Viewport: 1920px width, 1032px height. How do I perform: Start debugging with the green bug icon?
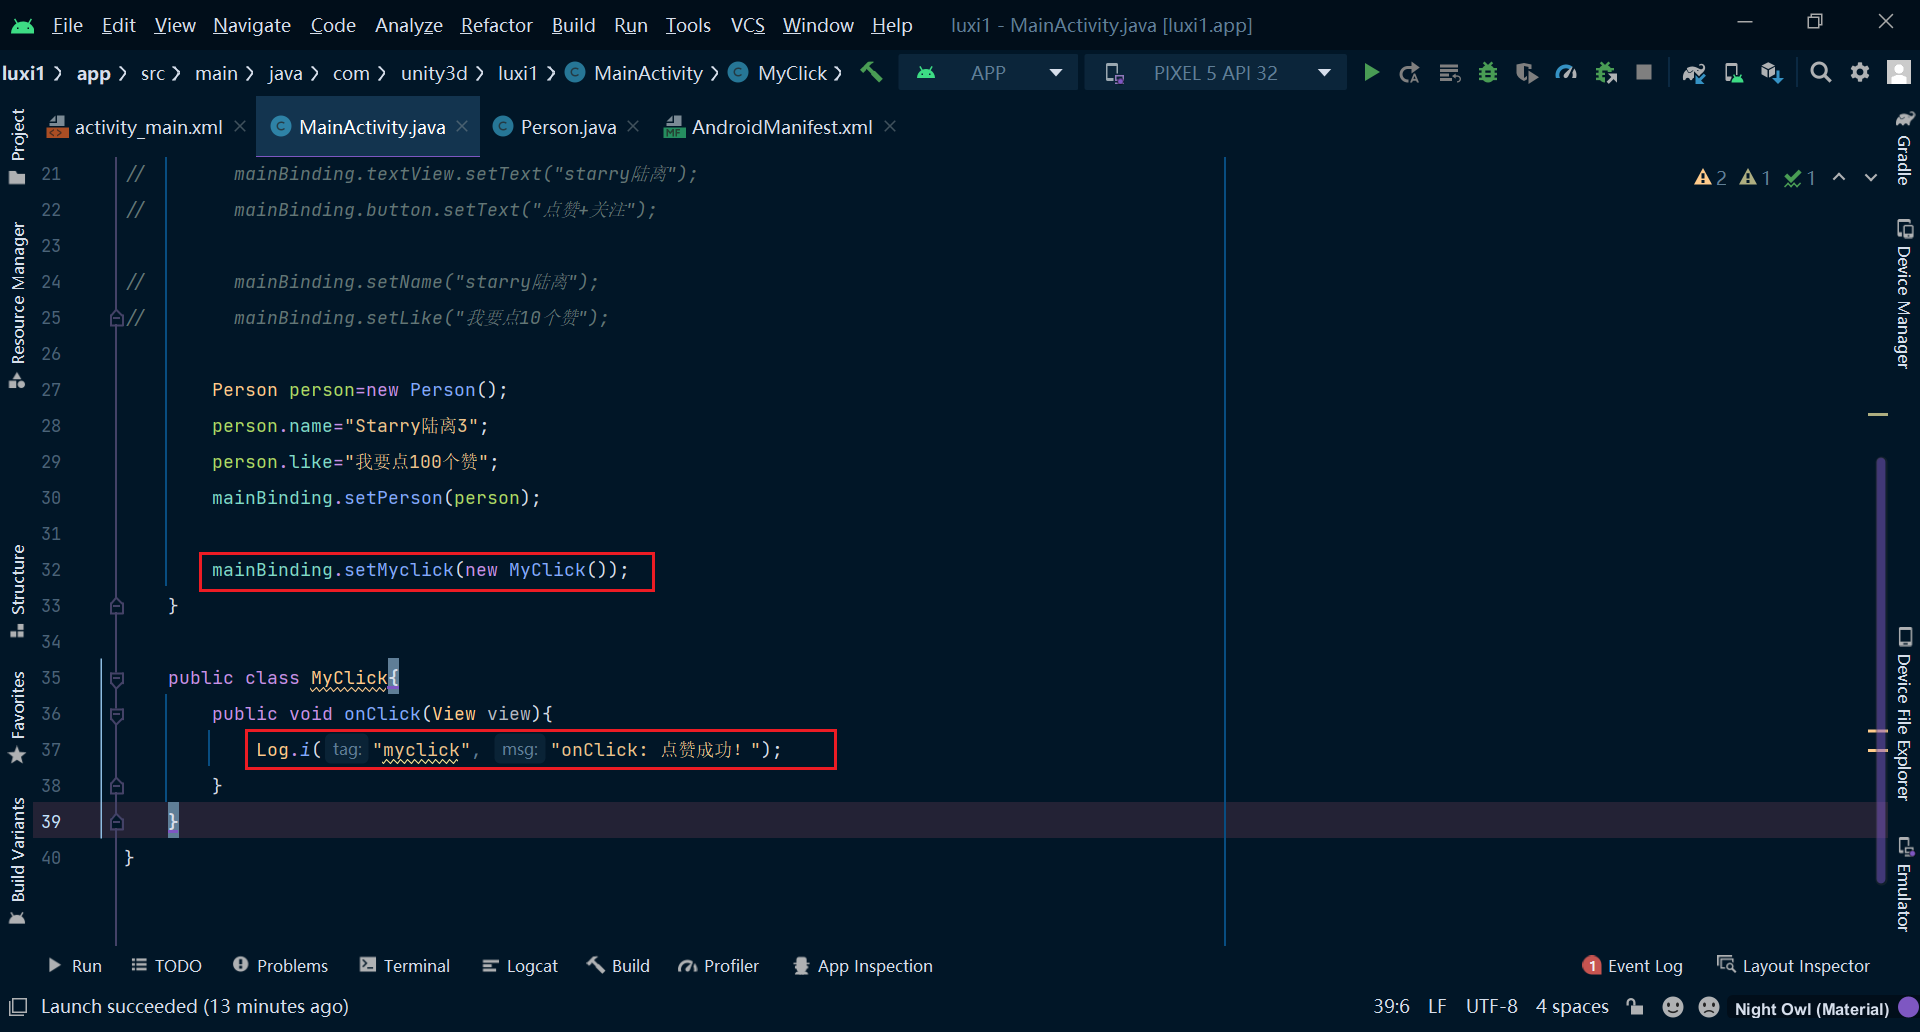(x=1488, y=73)
